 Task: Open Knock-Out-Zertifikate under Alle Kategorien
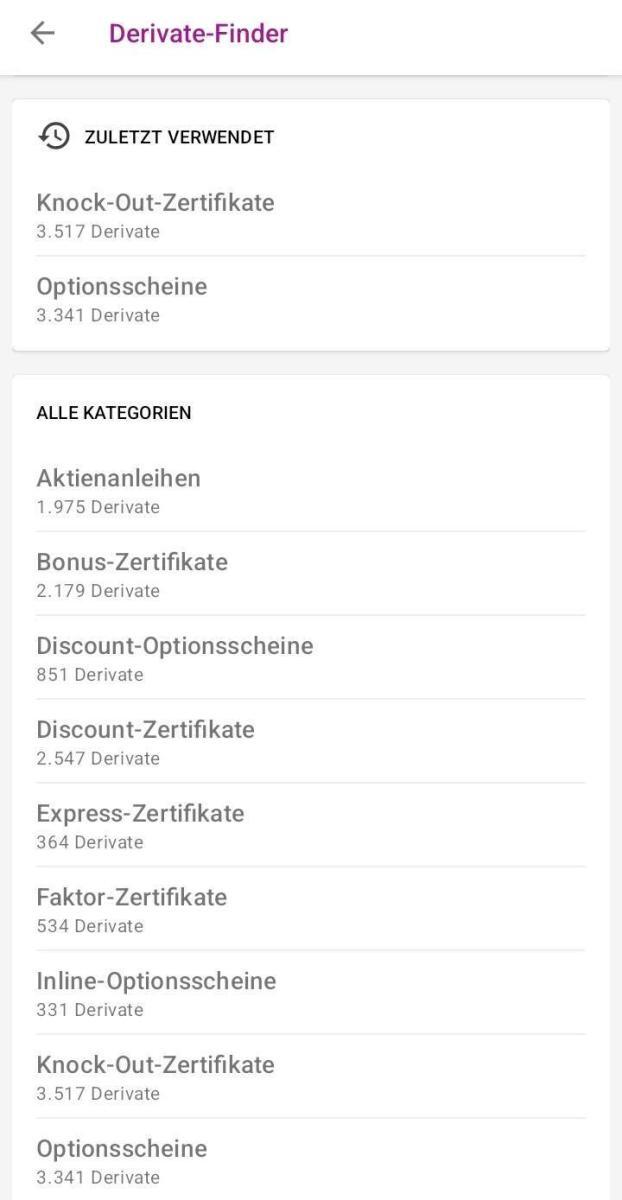(x=155, y=1064)
